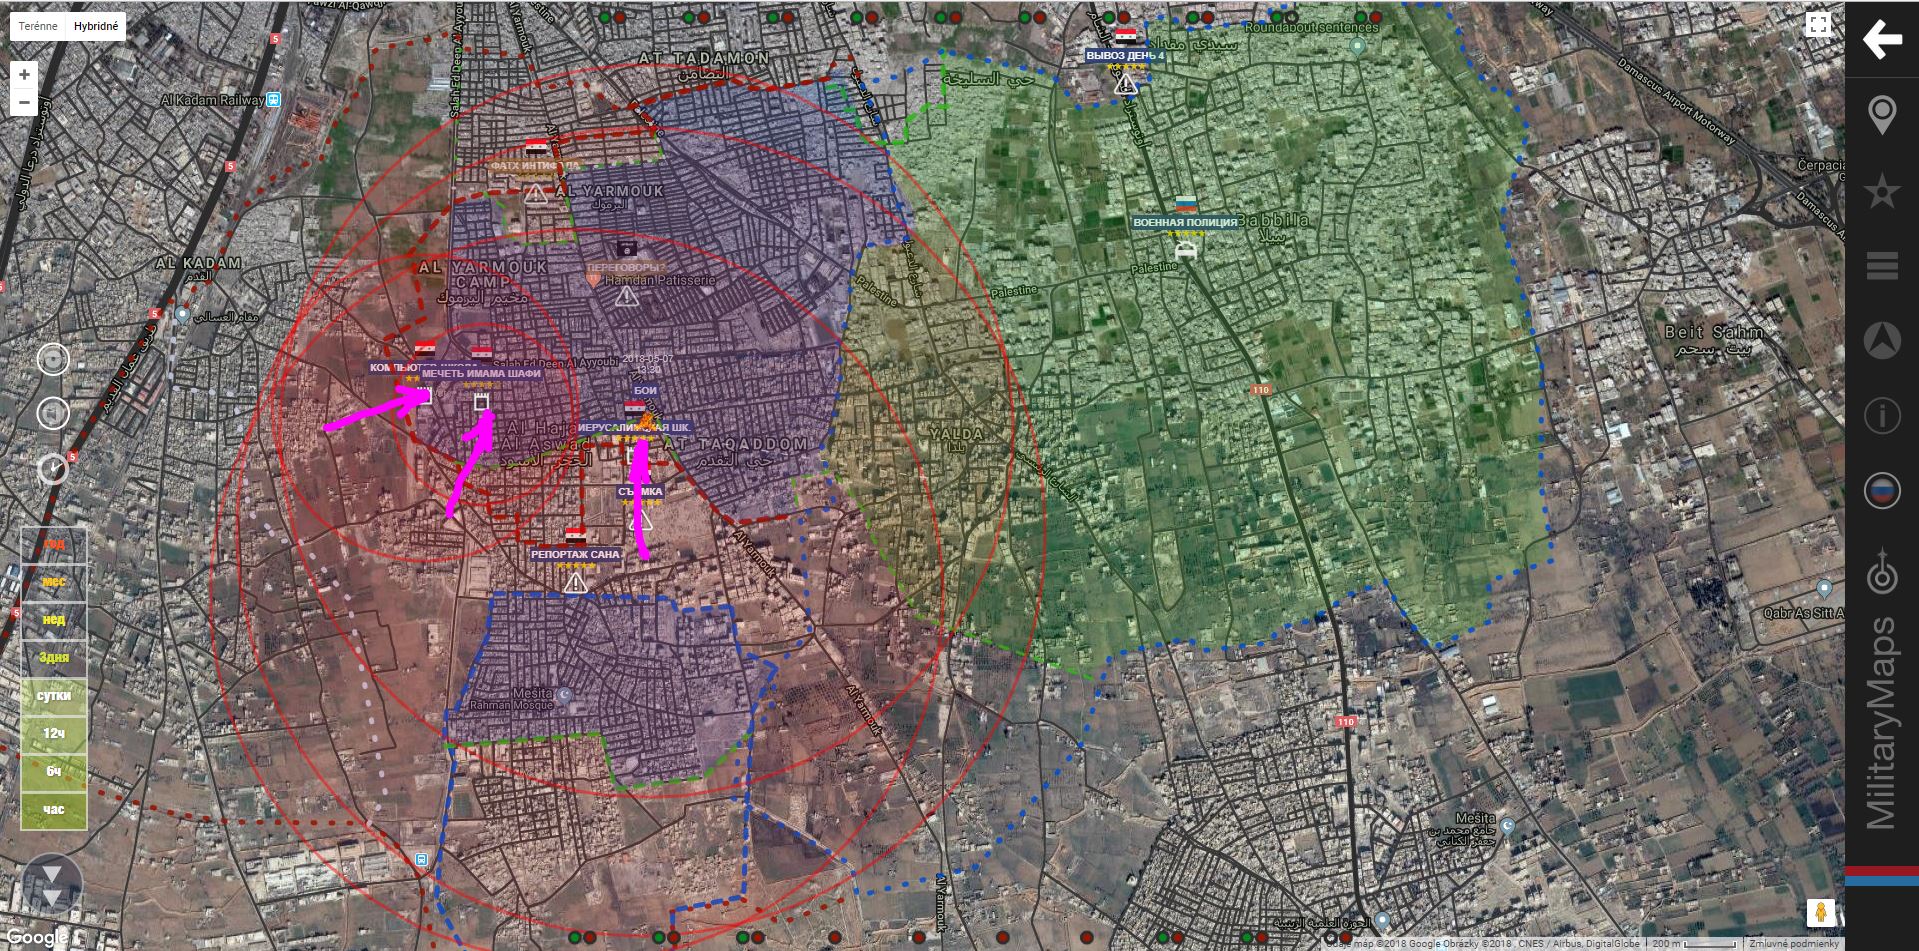Open the info circle icon
The width and height of the screenshot is (1919, 951).
(x=1881, y=415)
